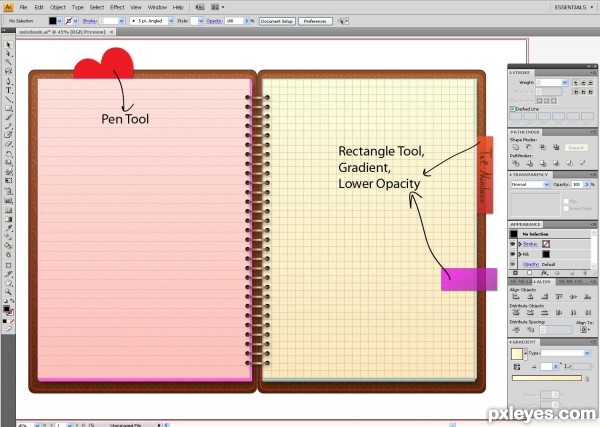
Task: Click the Stroke link in control bar
Action: (x=90, y=21)
